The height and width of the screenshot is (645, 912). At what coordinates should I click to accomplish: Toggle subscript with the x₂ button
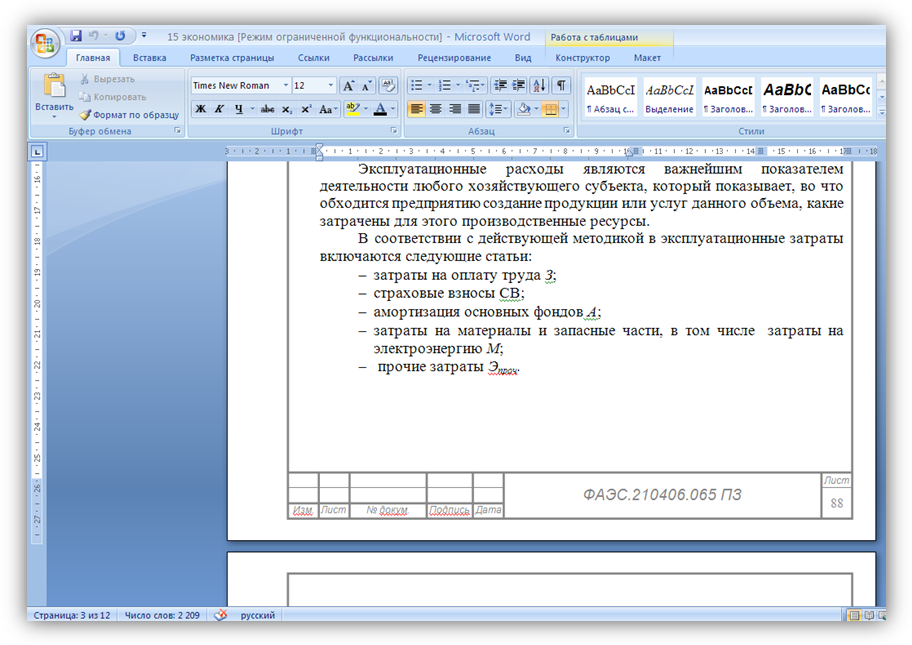[x=287, y=109]
